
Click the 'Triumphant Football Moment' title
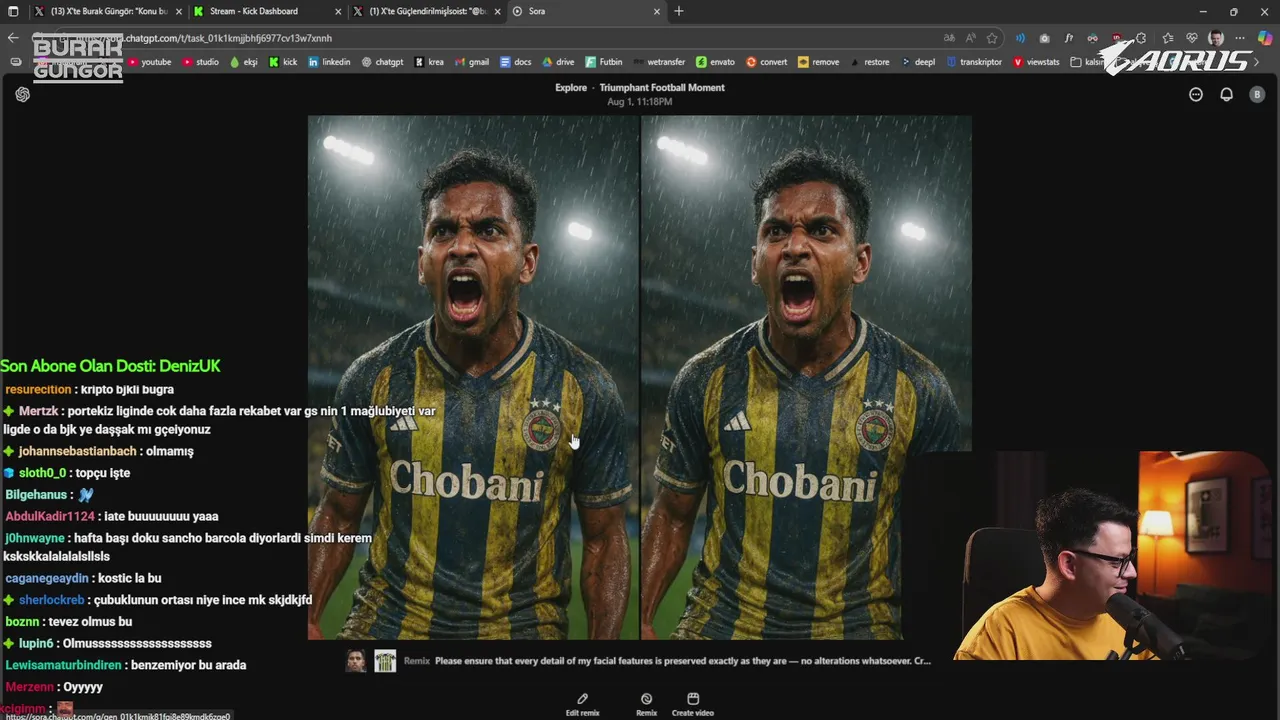coord(662,87)
